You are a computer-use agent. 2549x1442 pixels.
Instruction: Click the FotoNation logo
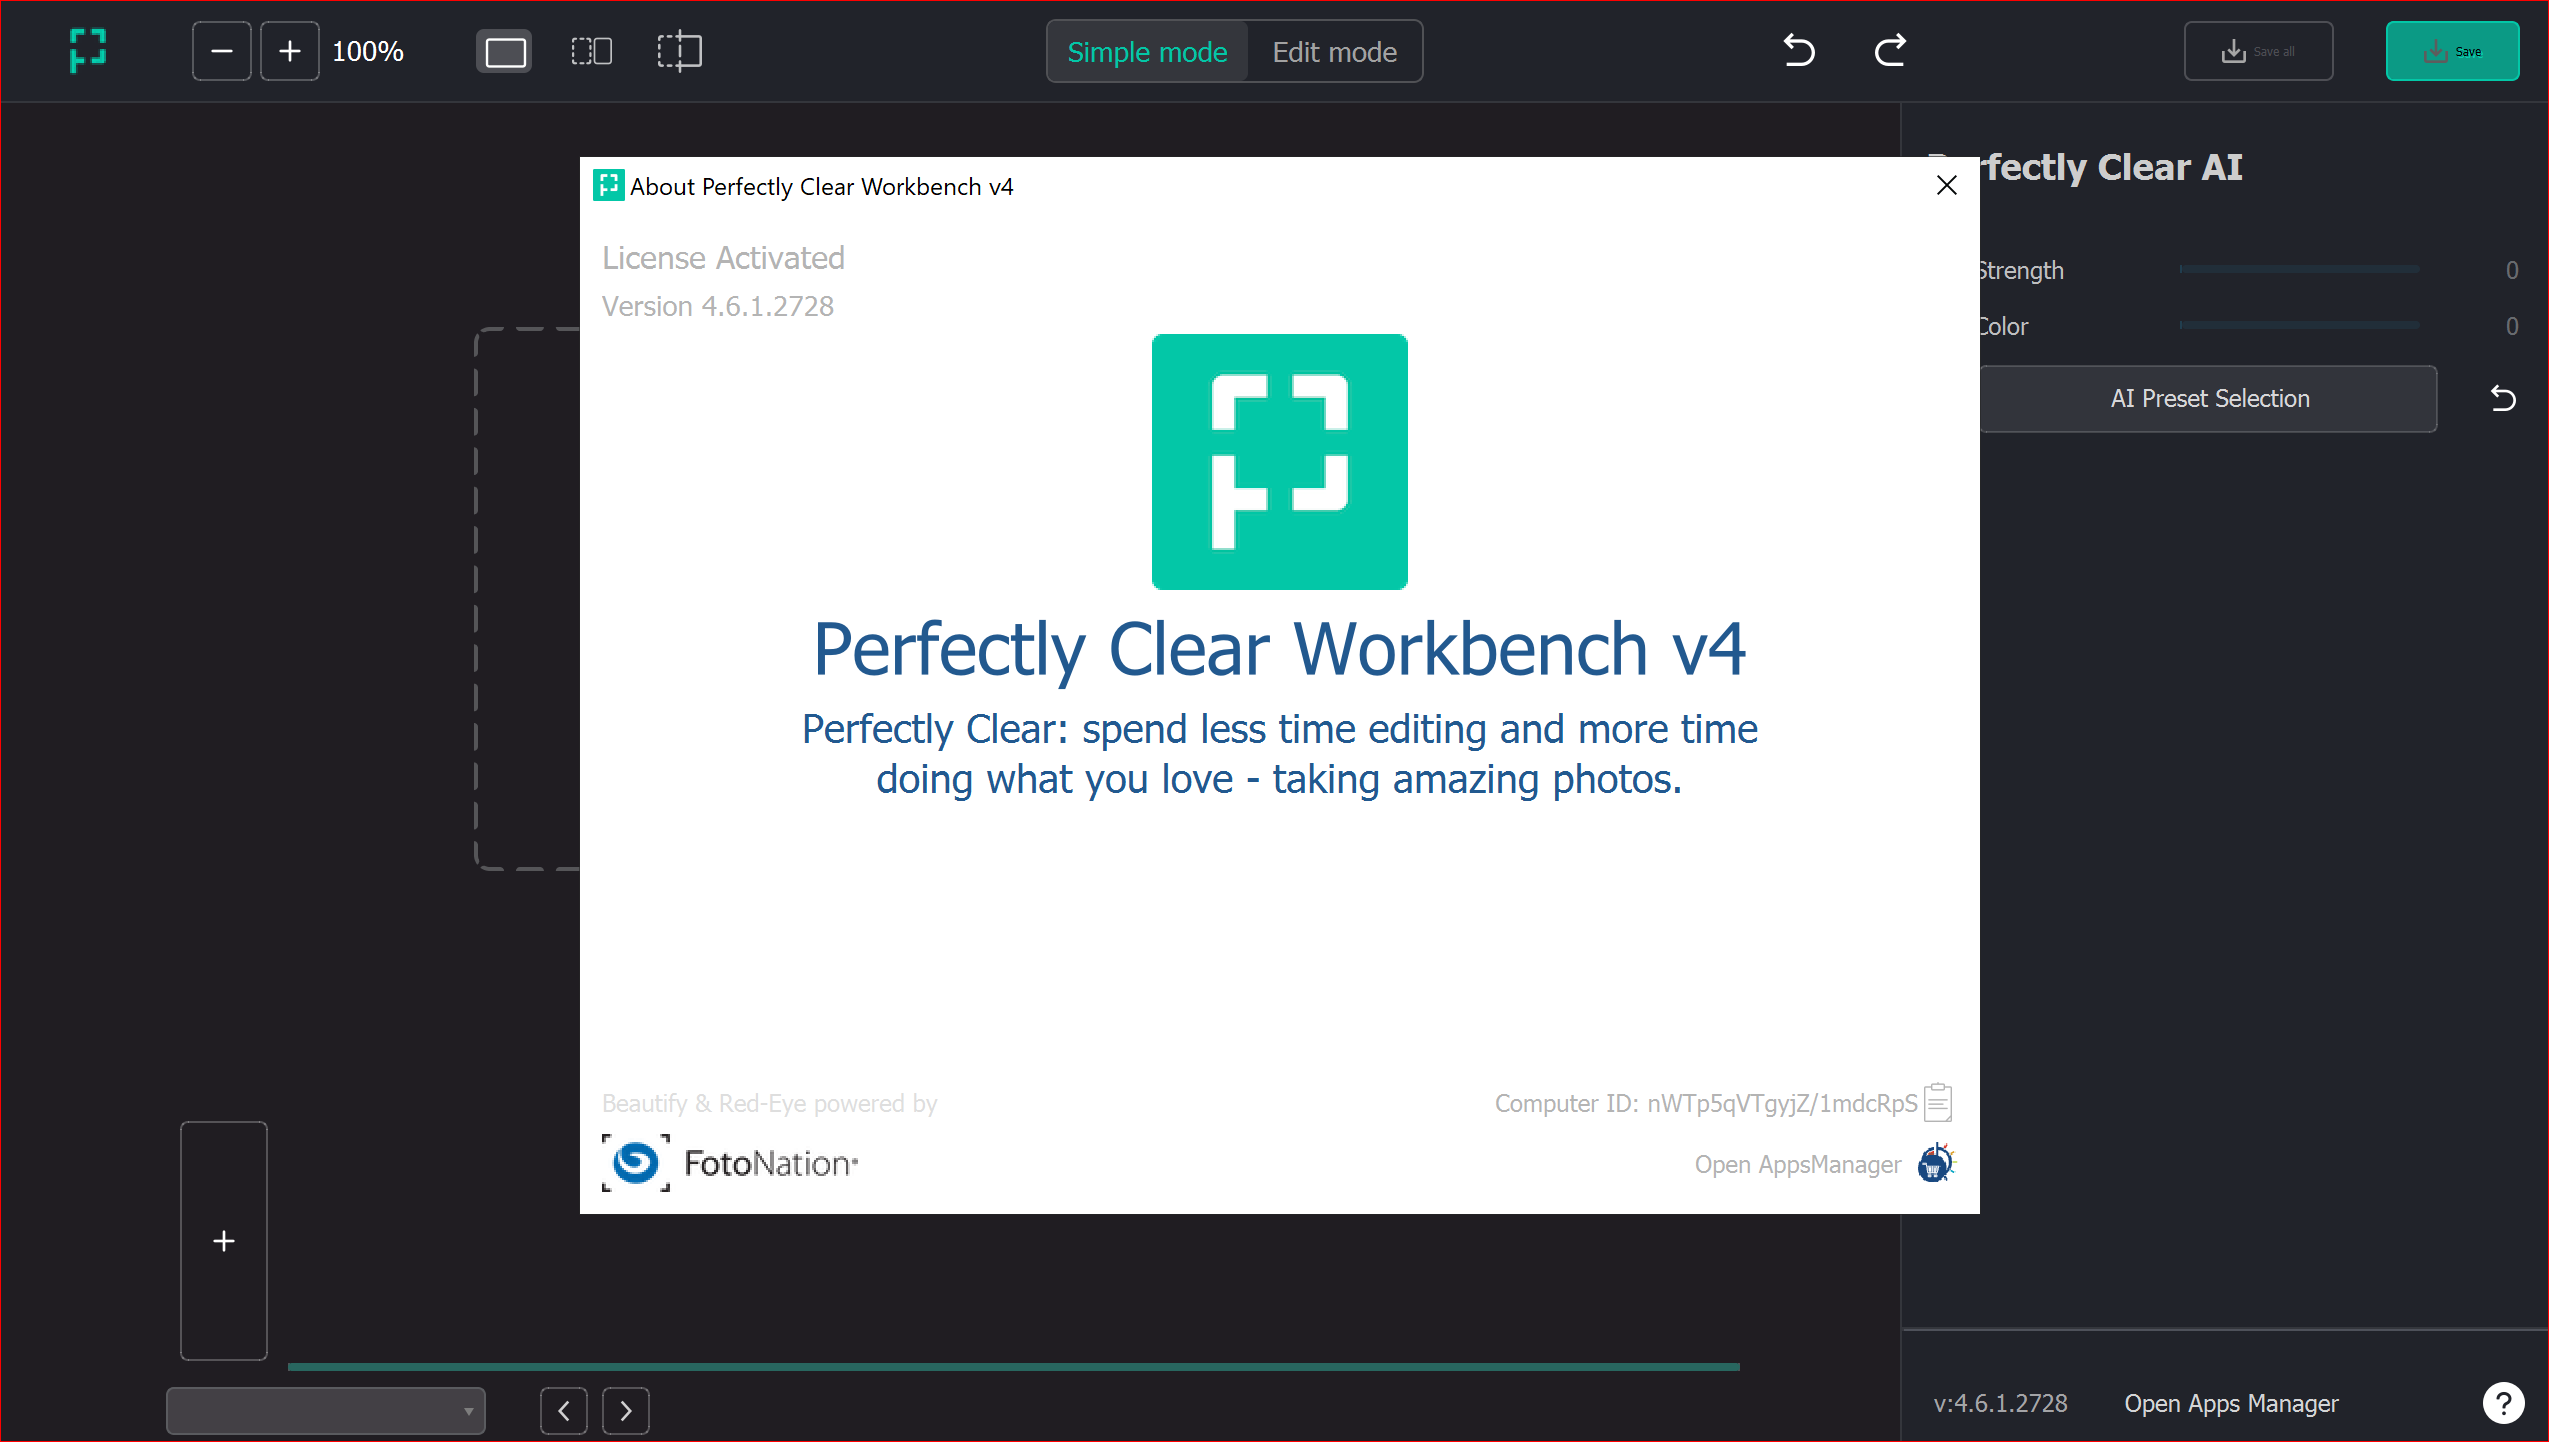coord(730,1163)
